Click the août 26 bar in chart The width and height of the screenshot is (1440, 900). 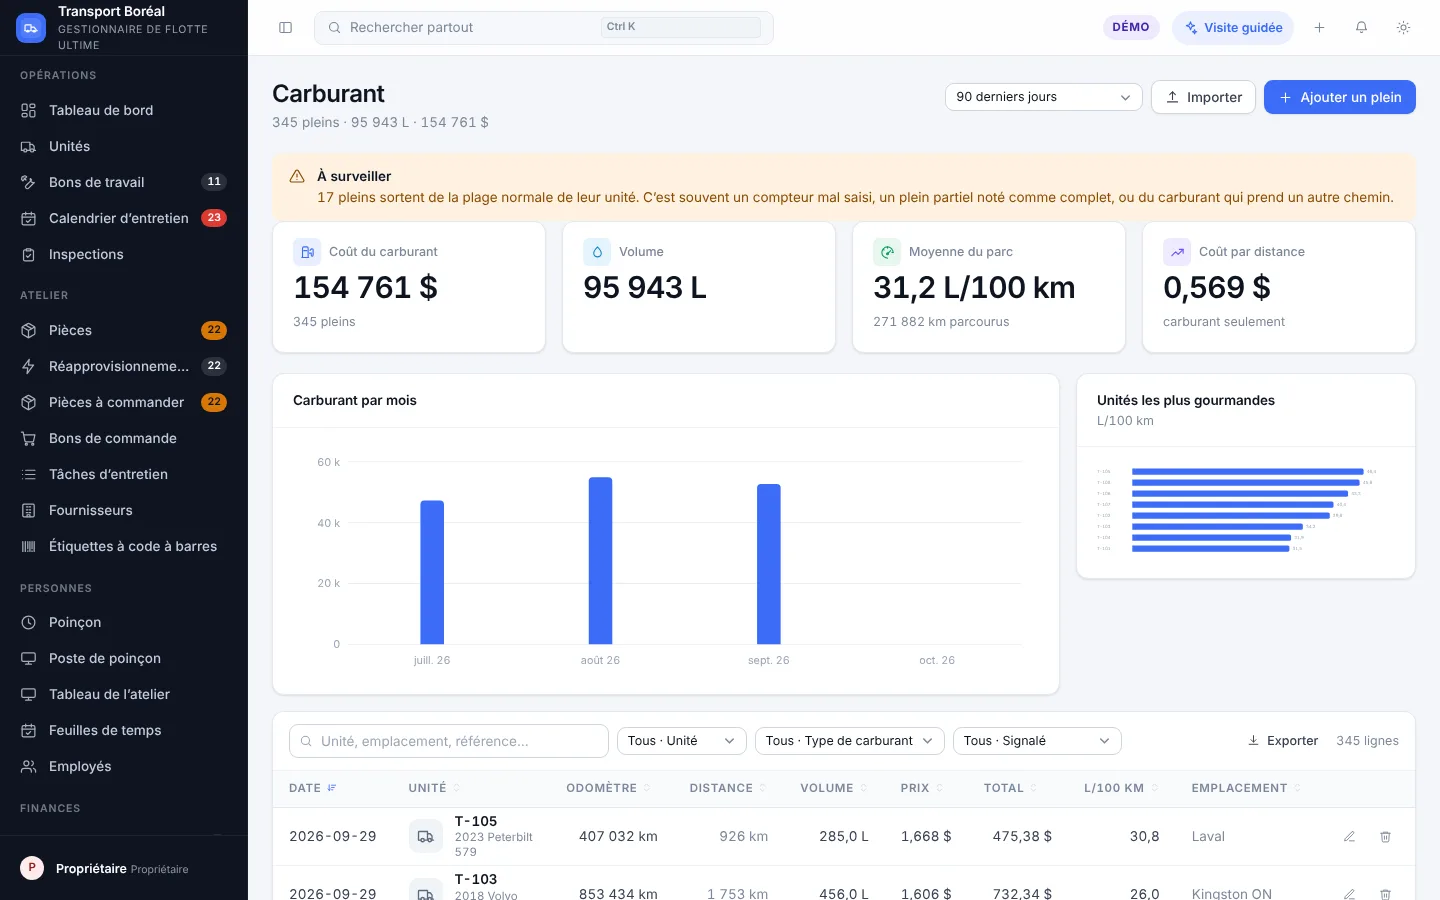600,561
